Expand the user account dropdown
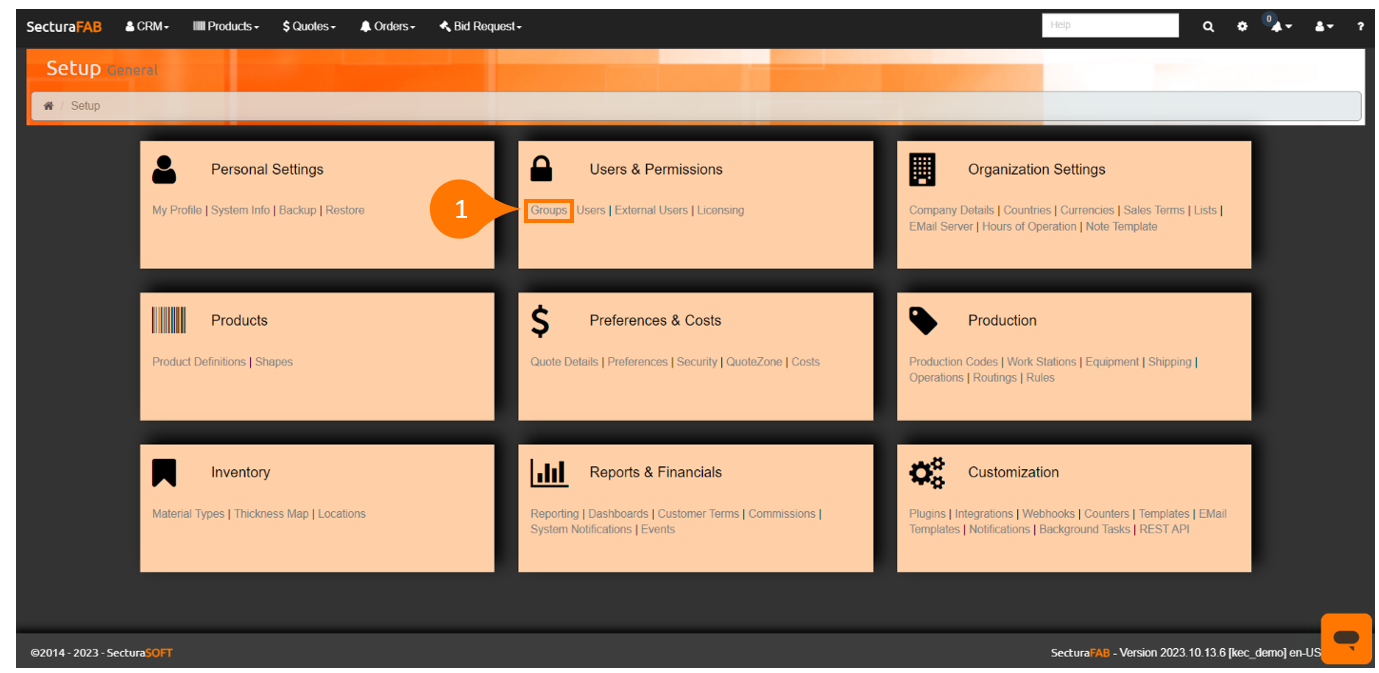1379x673 pixels. coord(1324,27)
